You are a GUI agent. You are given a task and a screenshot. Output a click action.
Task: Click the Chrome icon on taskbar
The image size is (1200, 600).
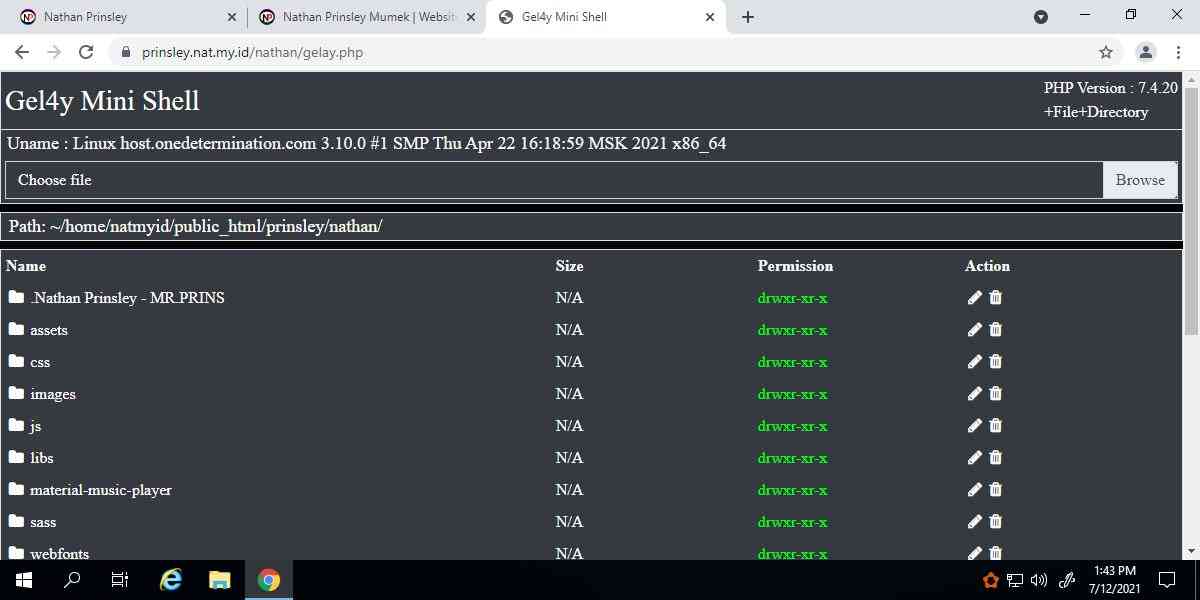click(x=268, y=580)
